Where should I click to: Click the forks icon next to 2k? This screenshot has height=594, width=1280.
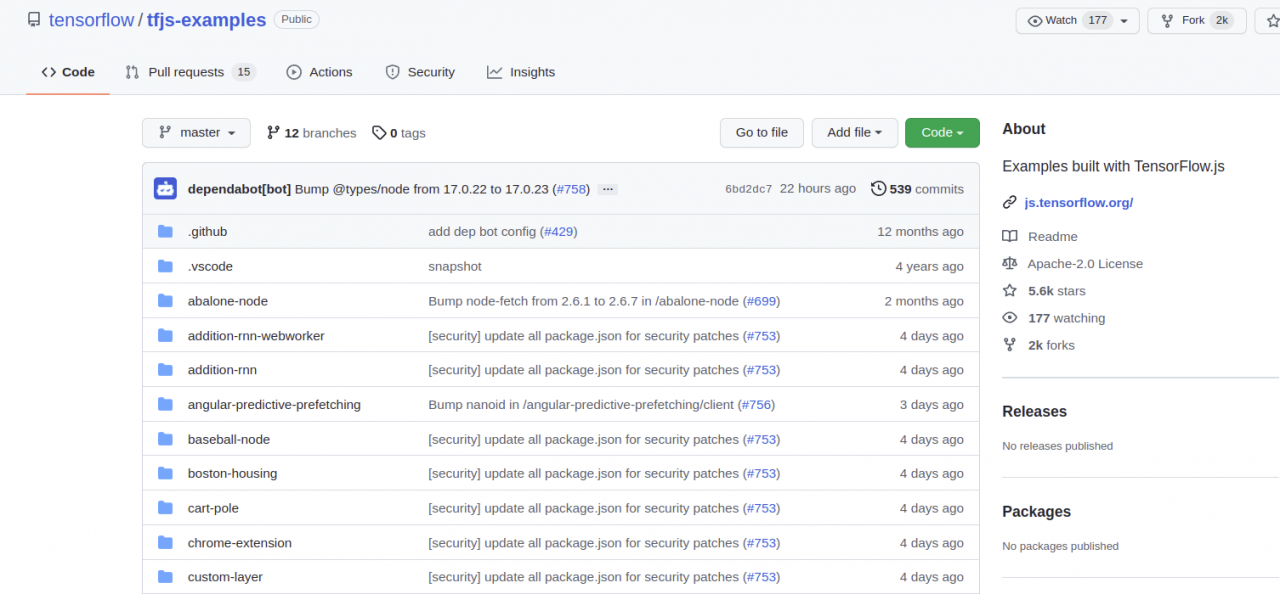pyautogui.click(x=1010, y=344)
